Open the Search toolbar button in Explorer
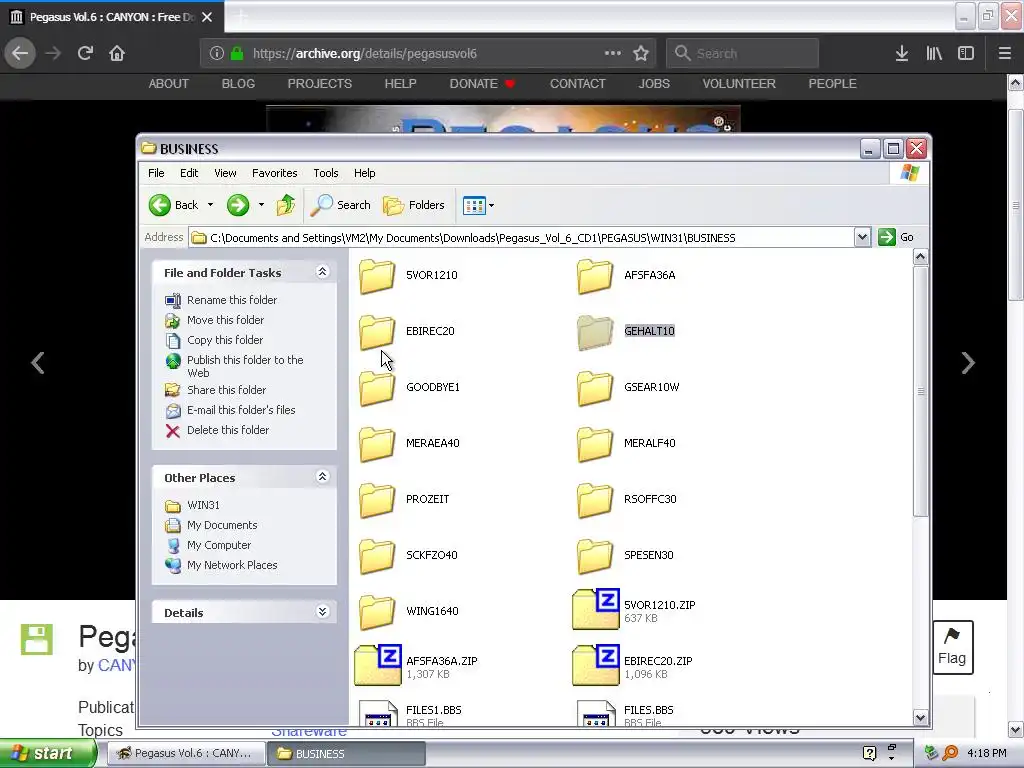 340,205
